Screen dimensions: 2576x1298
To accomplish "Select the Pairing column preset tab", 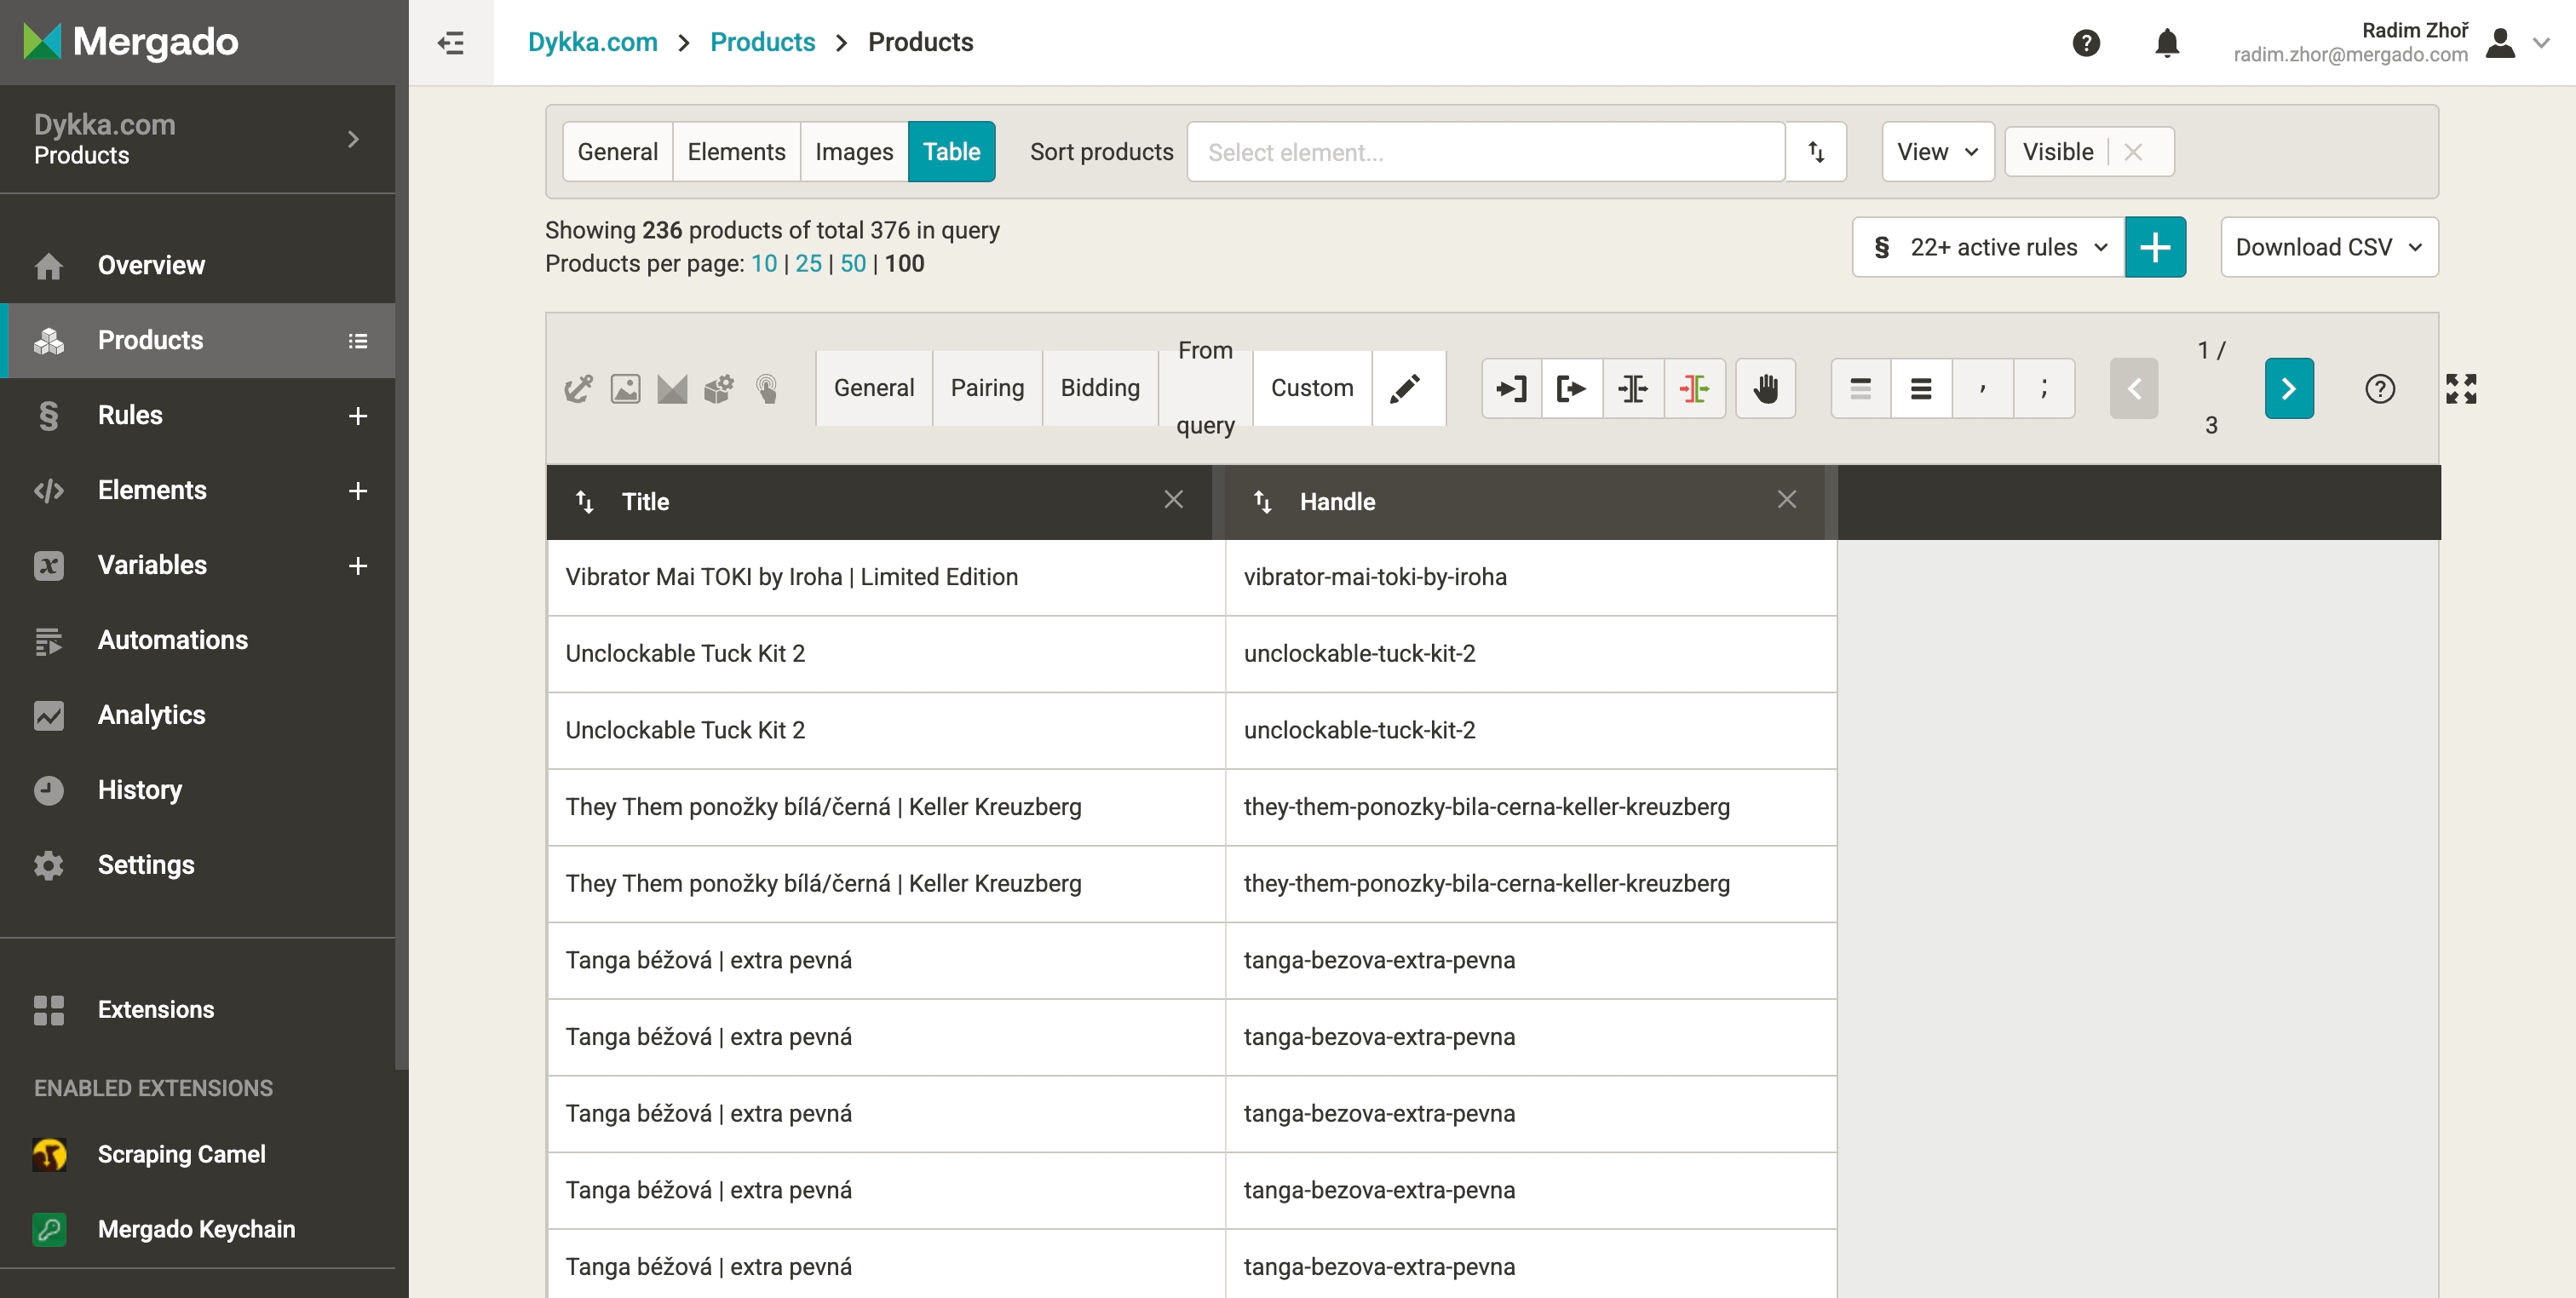I will 986,388.
